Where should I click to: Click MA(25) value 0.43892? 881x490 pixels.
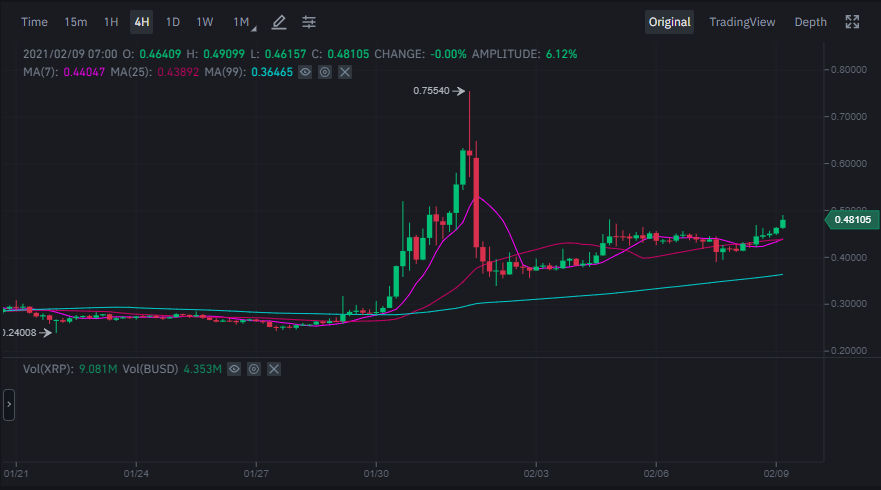click(x=178, y=72)
